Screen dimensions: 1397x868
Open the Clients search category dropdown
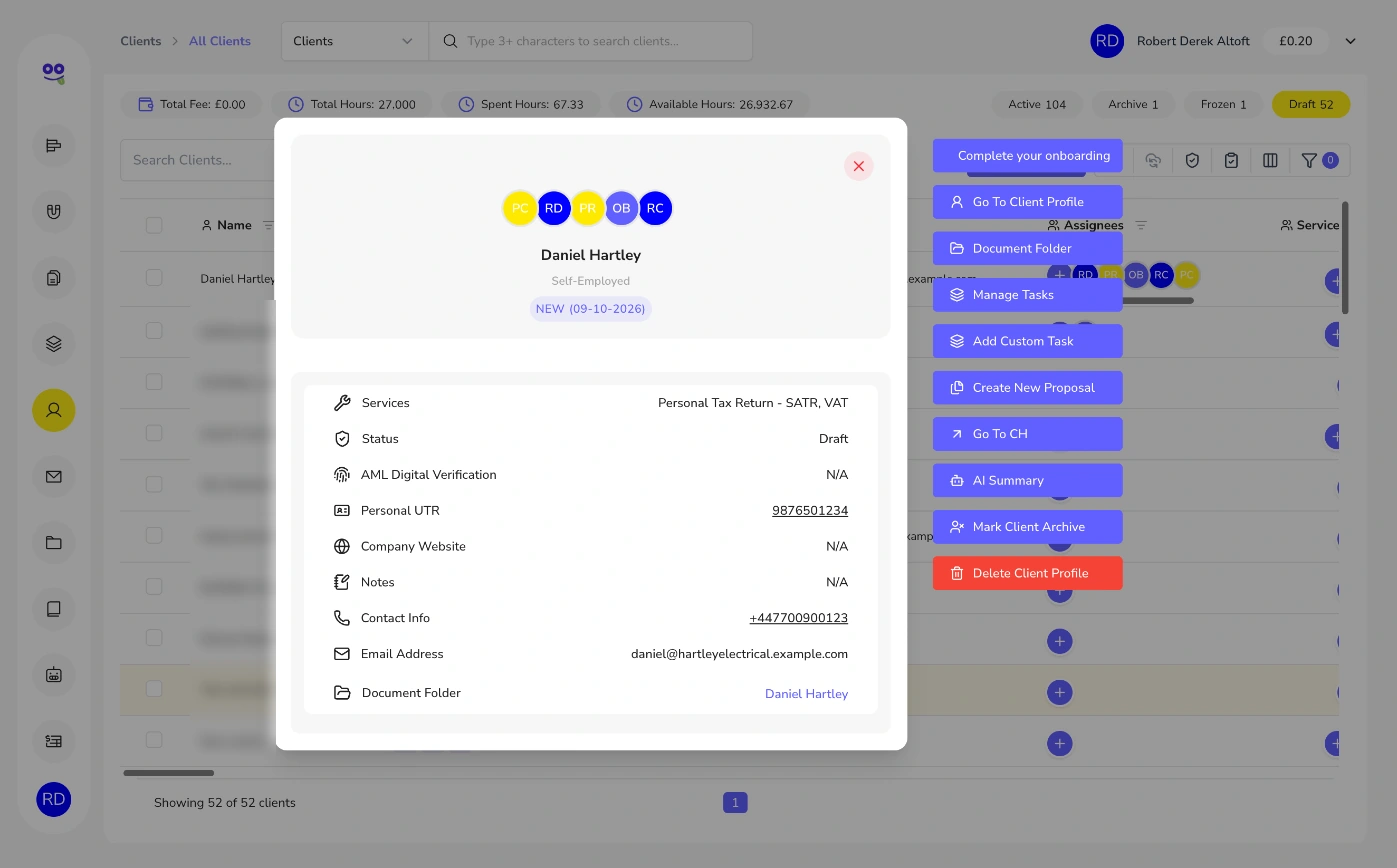tap(354, 41)
